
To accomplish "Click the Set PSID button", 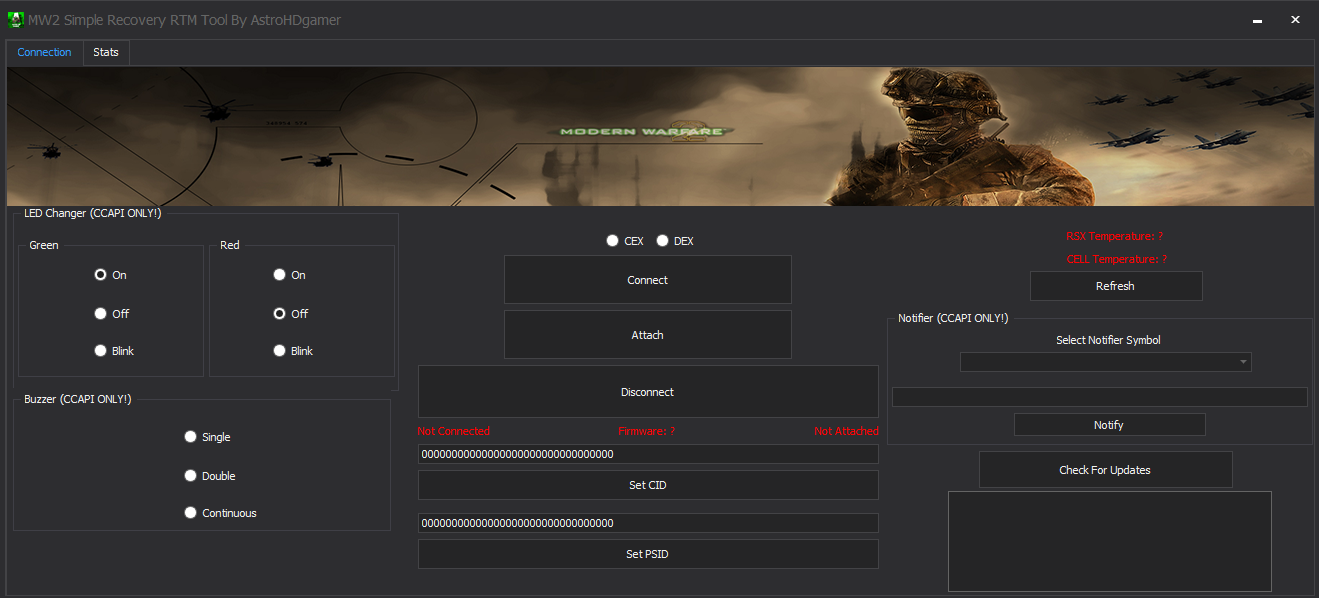I will [648, 554].
